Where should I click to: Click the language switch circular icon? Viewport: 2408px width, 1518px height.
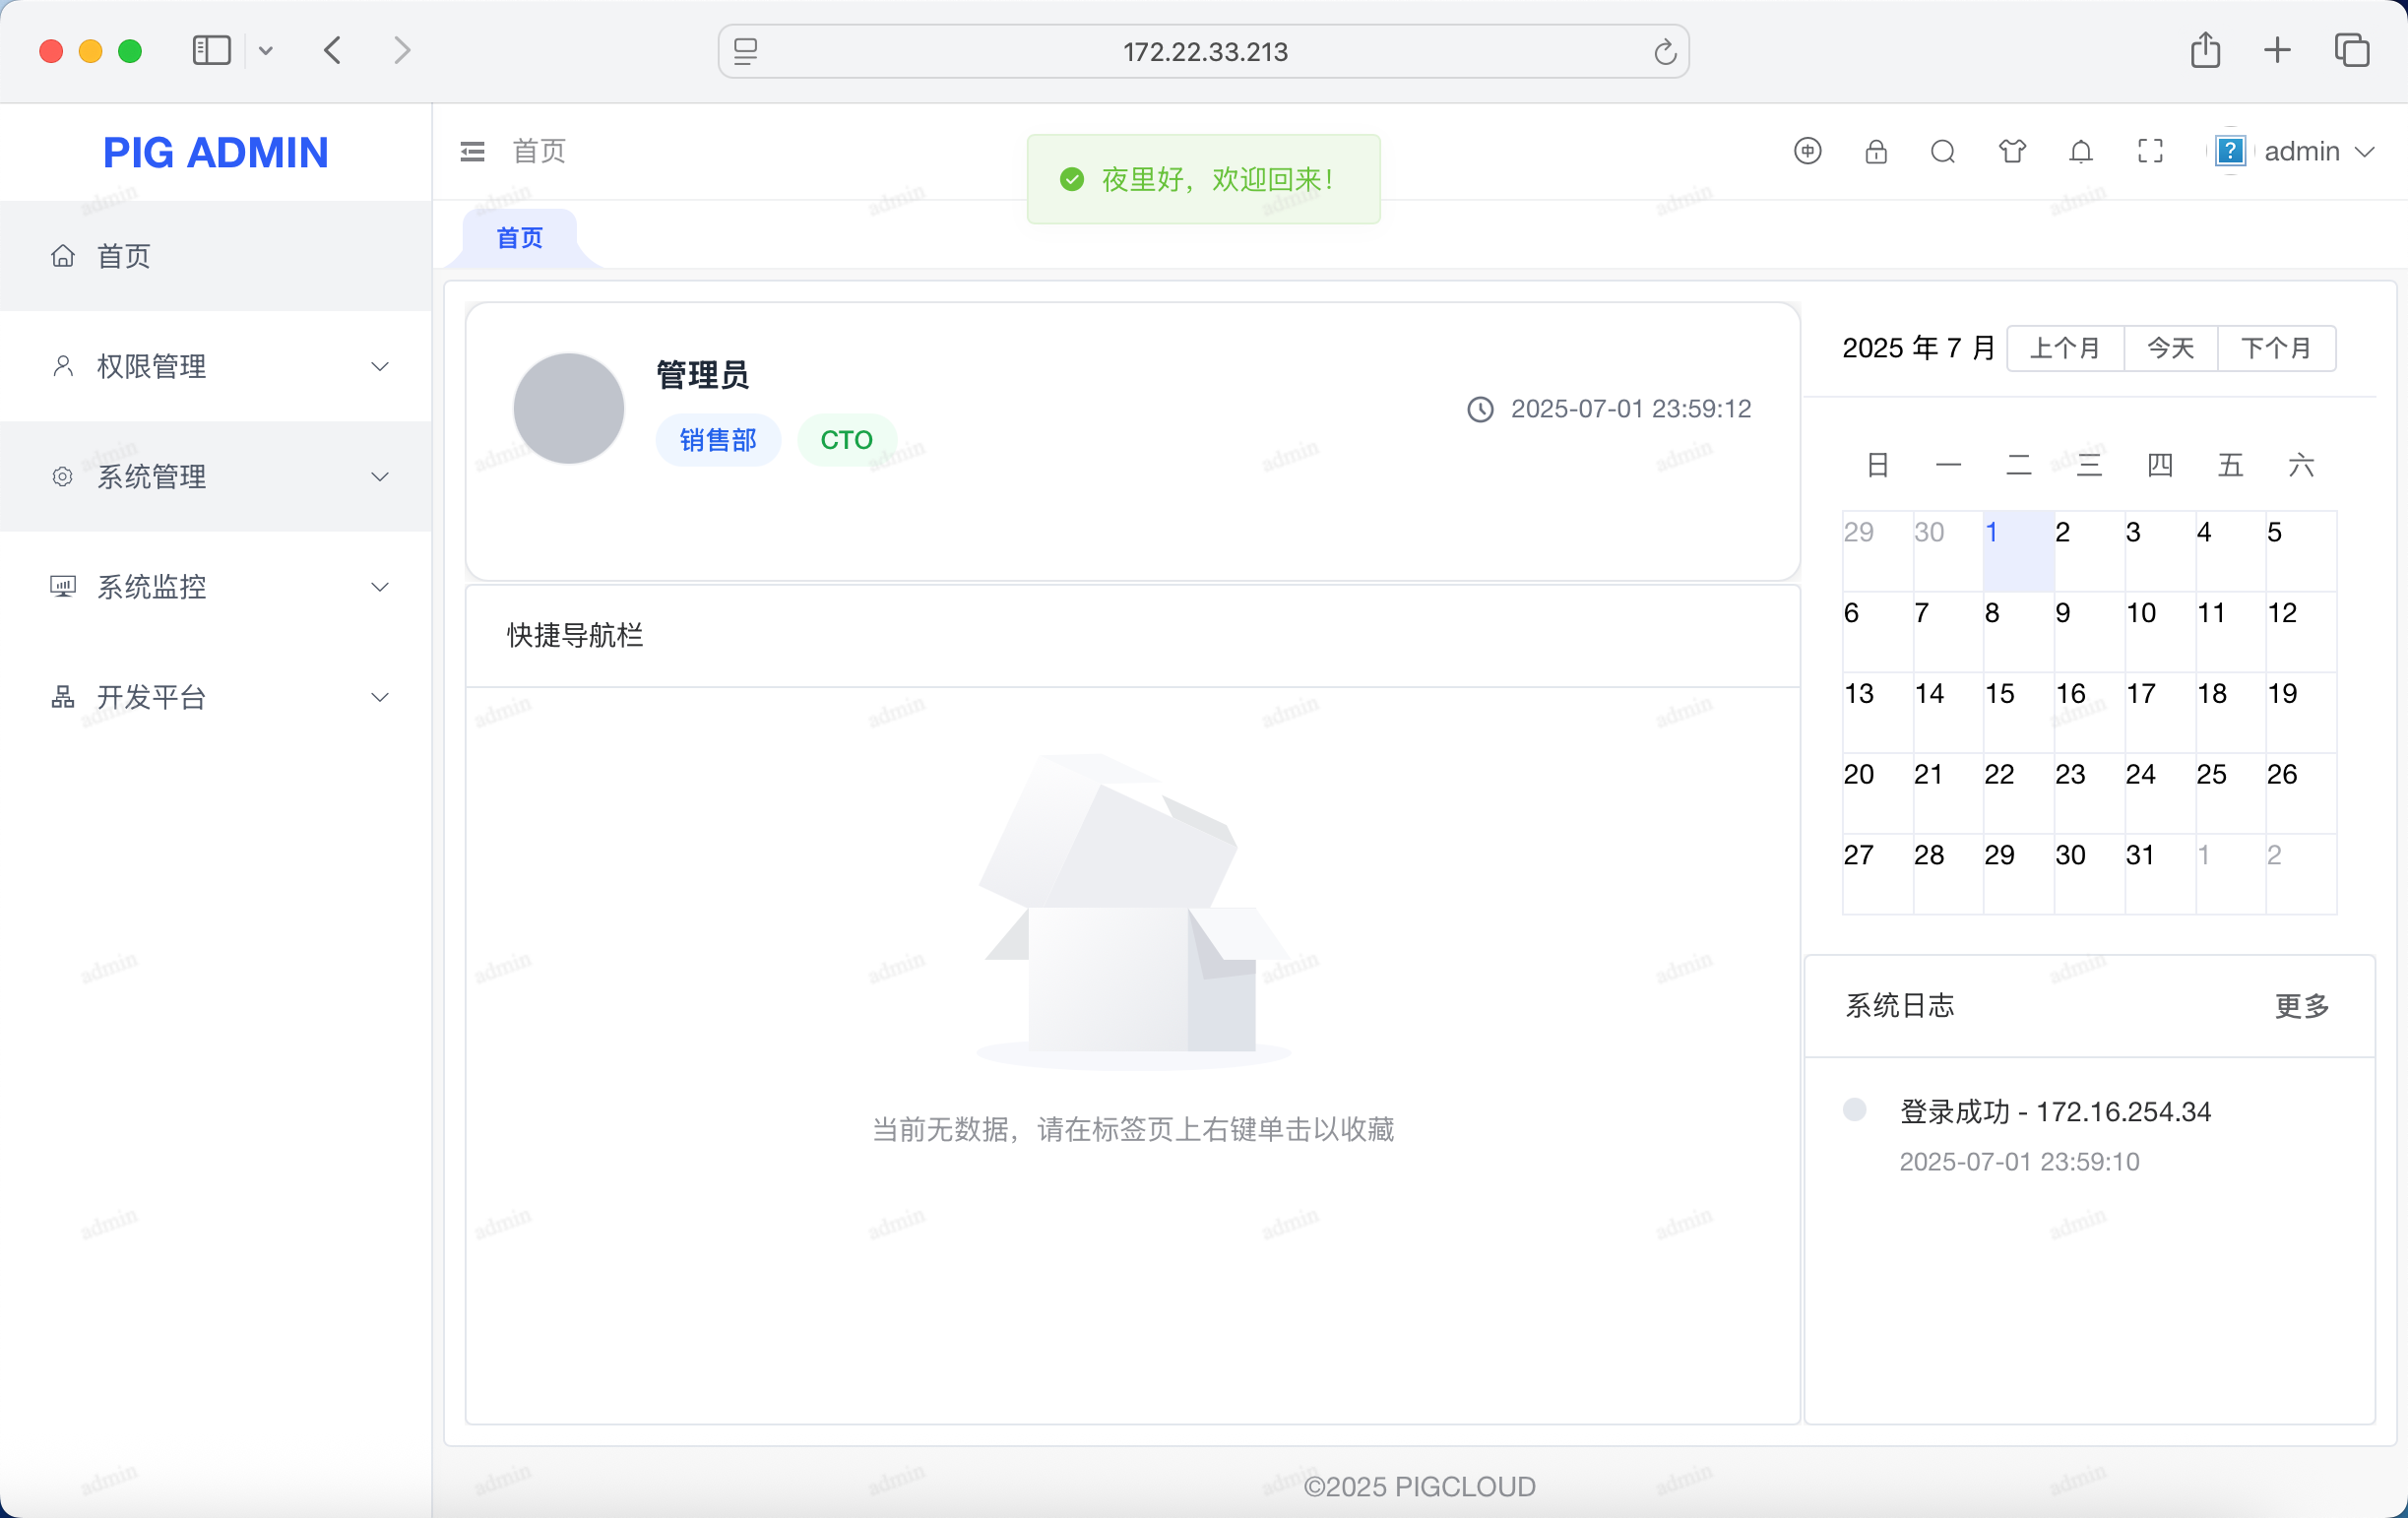(x=1807, y=151)
